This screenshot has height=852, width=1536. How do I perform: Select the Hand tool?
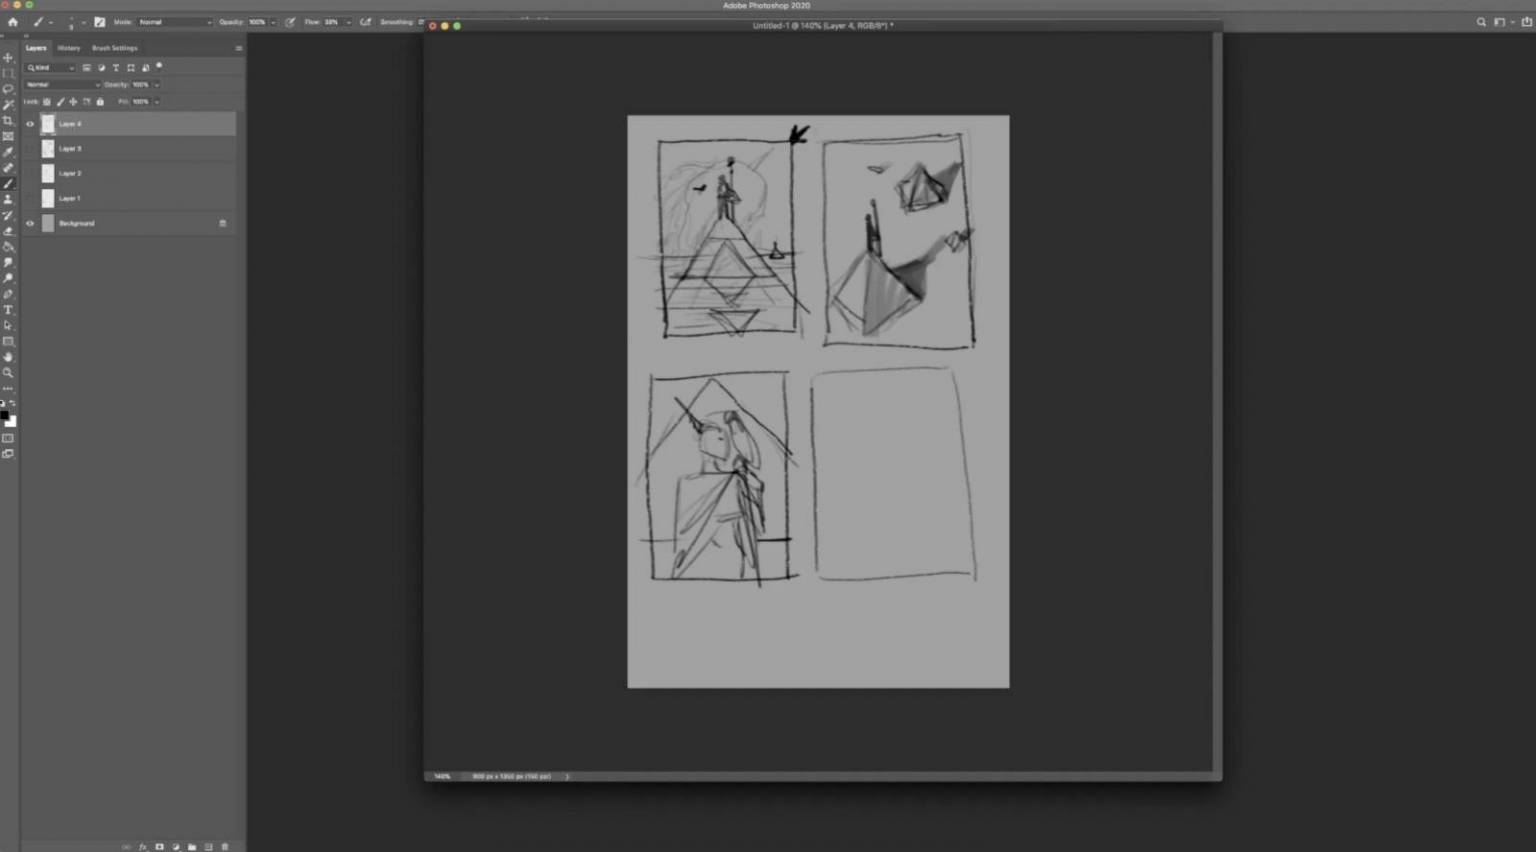pyautogui.click(x=8, y=357)
